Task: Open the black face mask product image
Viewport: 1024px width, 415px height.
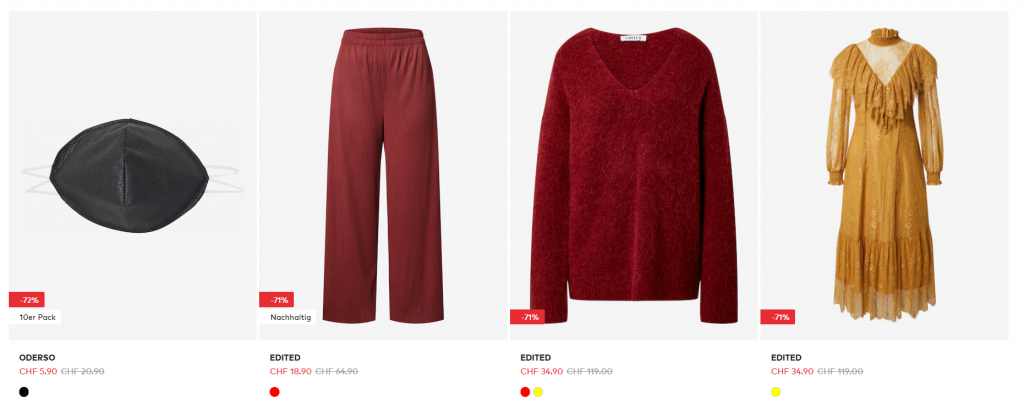Action: pos(133,175)
